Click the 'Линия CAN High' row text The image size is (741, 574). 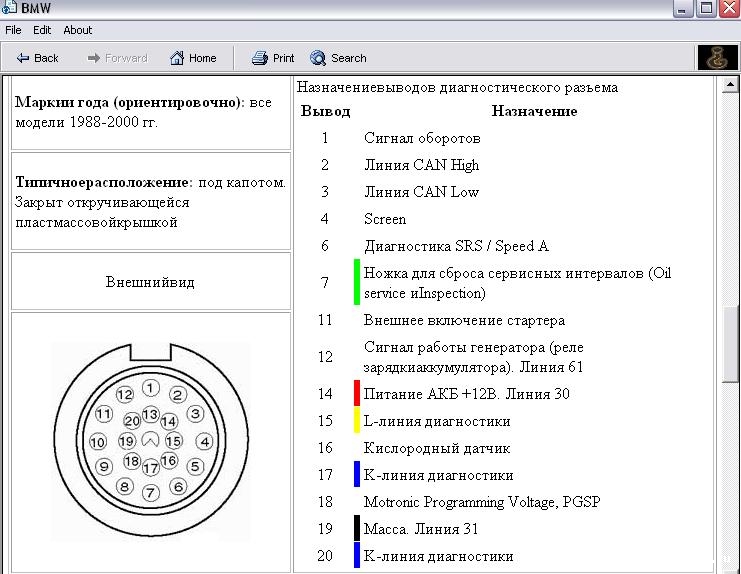[x=421, y=165]
